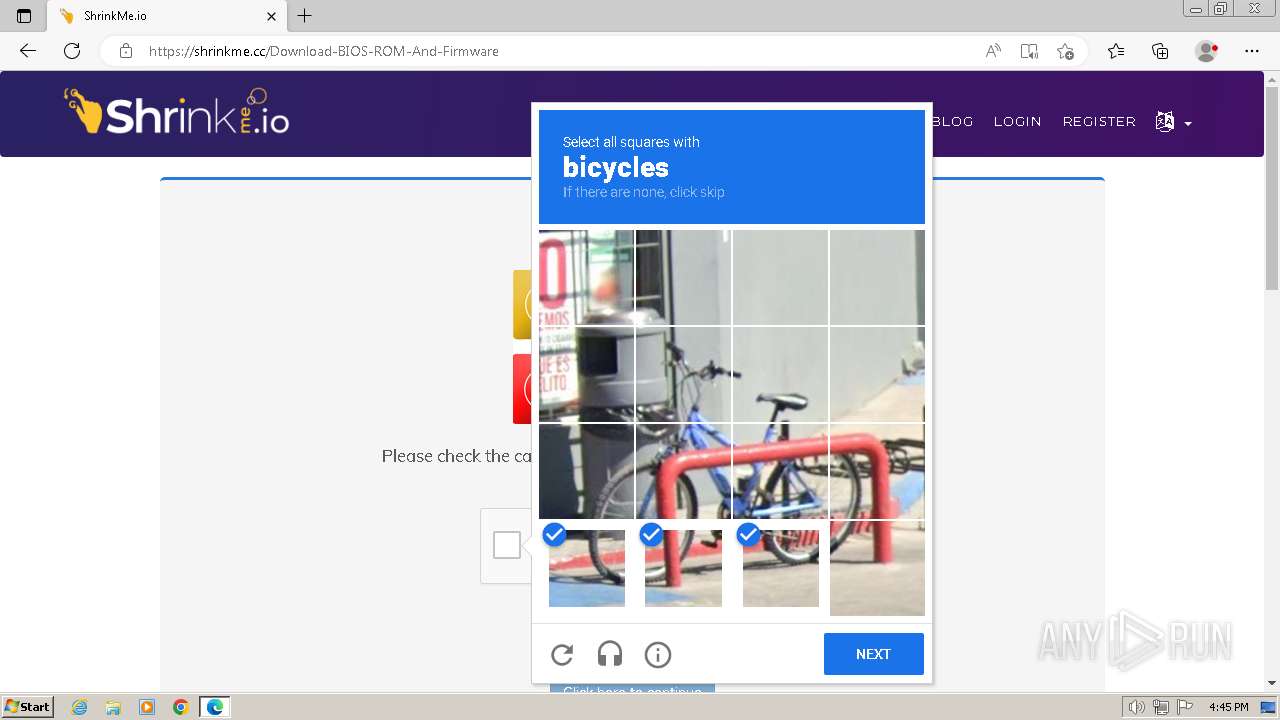Screen dimensions: 1280x720
Task: View site information lock icon
Action: pos(125,51)
